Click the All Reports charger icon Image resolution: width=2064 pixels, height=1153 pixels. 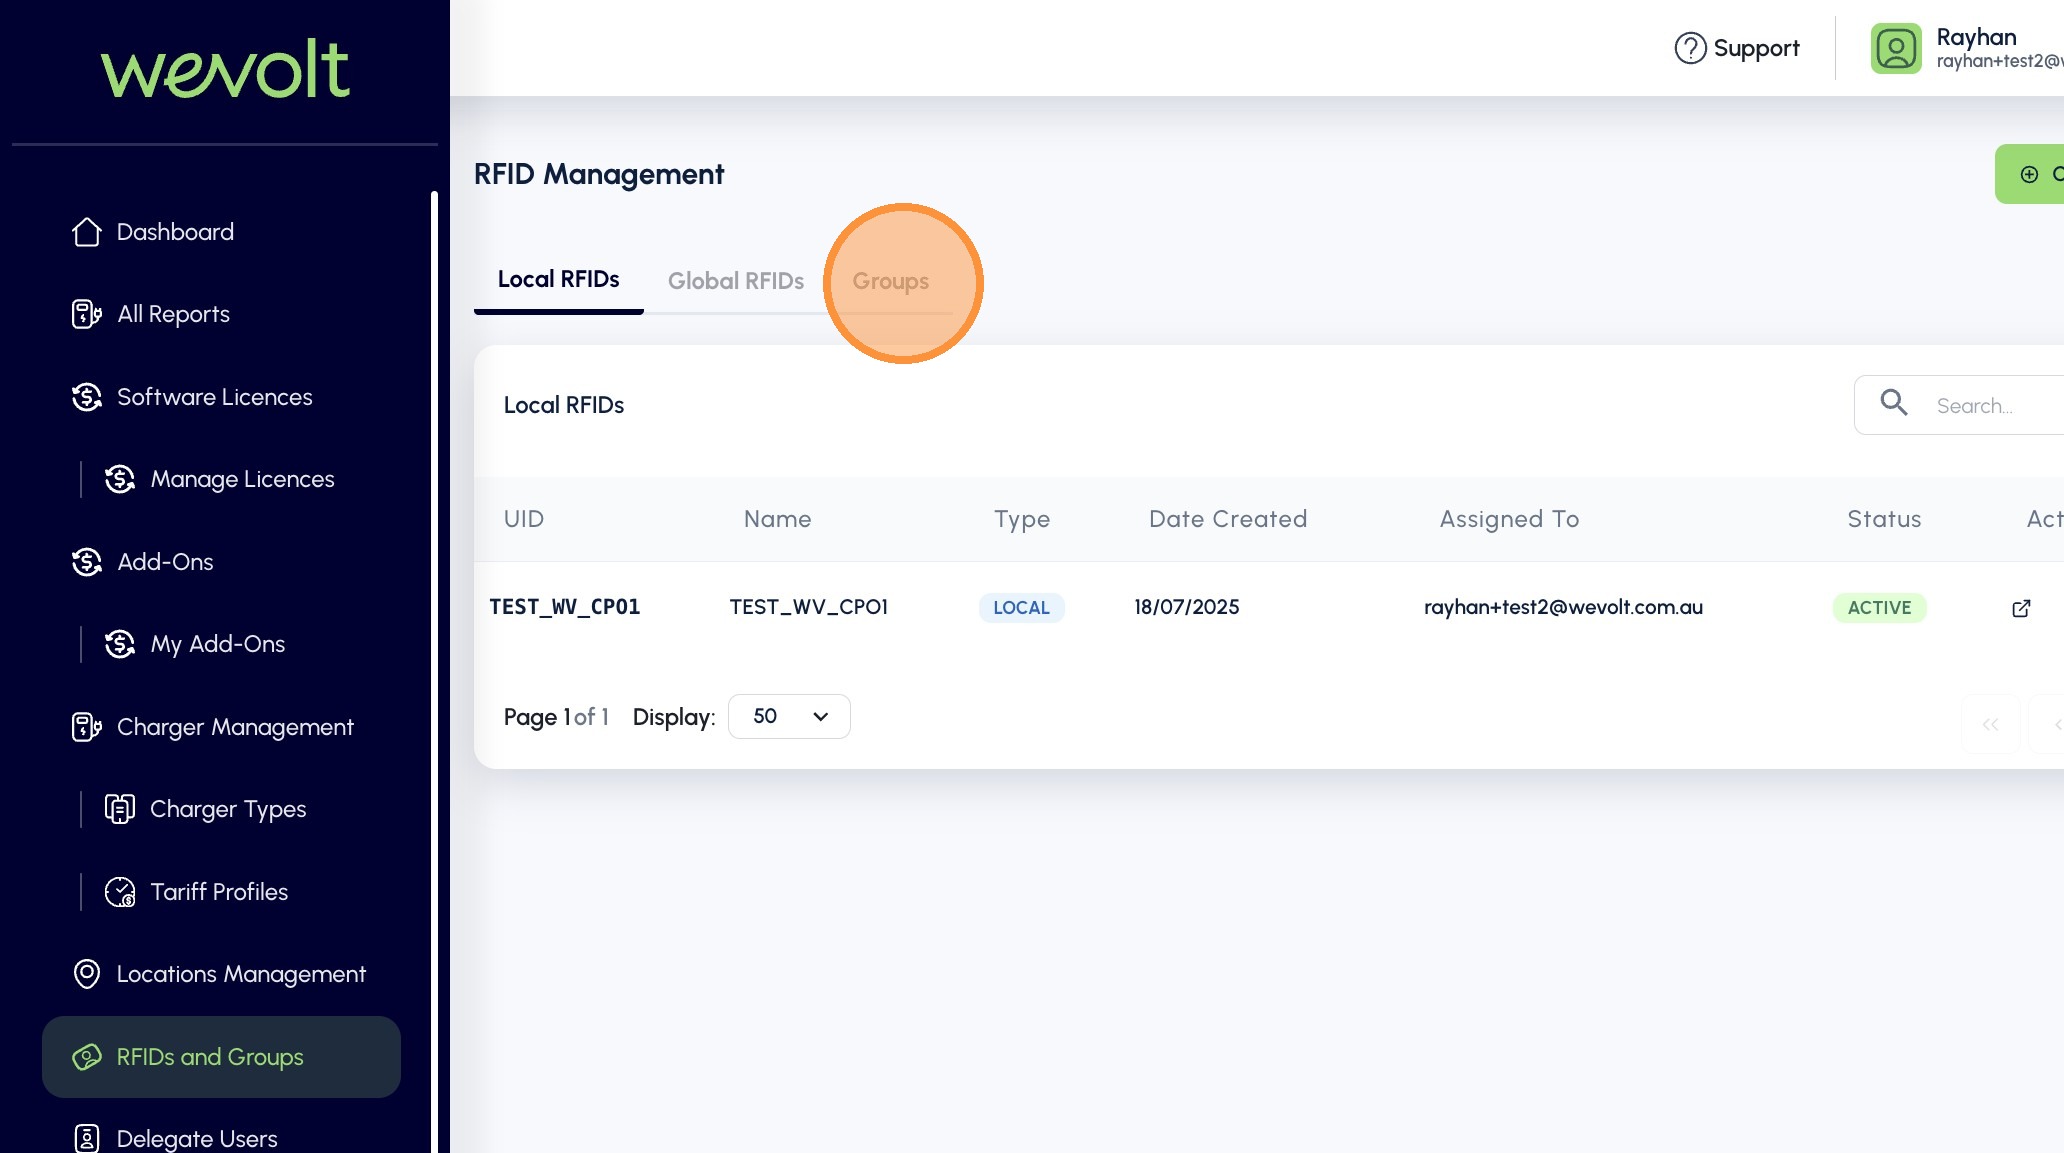point(87,314)
